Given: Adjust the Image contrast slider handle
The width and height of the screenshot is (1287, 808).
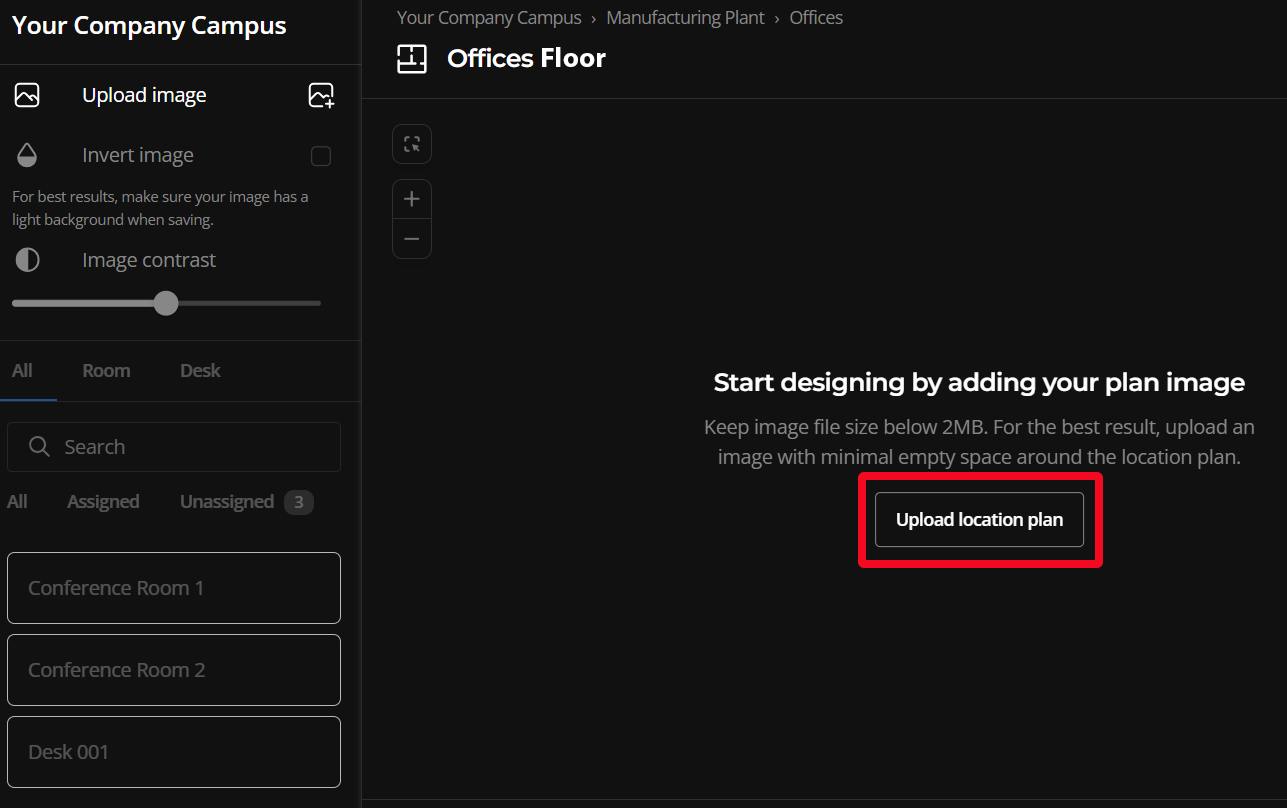Looking at the screenshot, I should (166, 303).
